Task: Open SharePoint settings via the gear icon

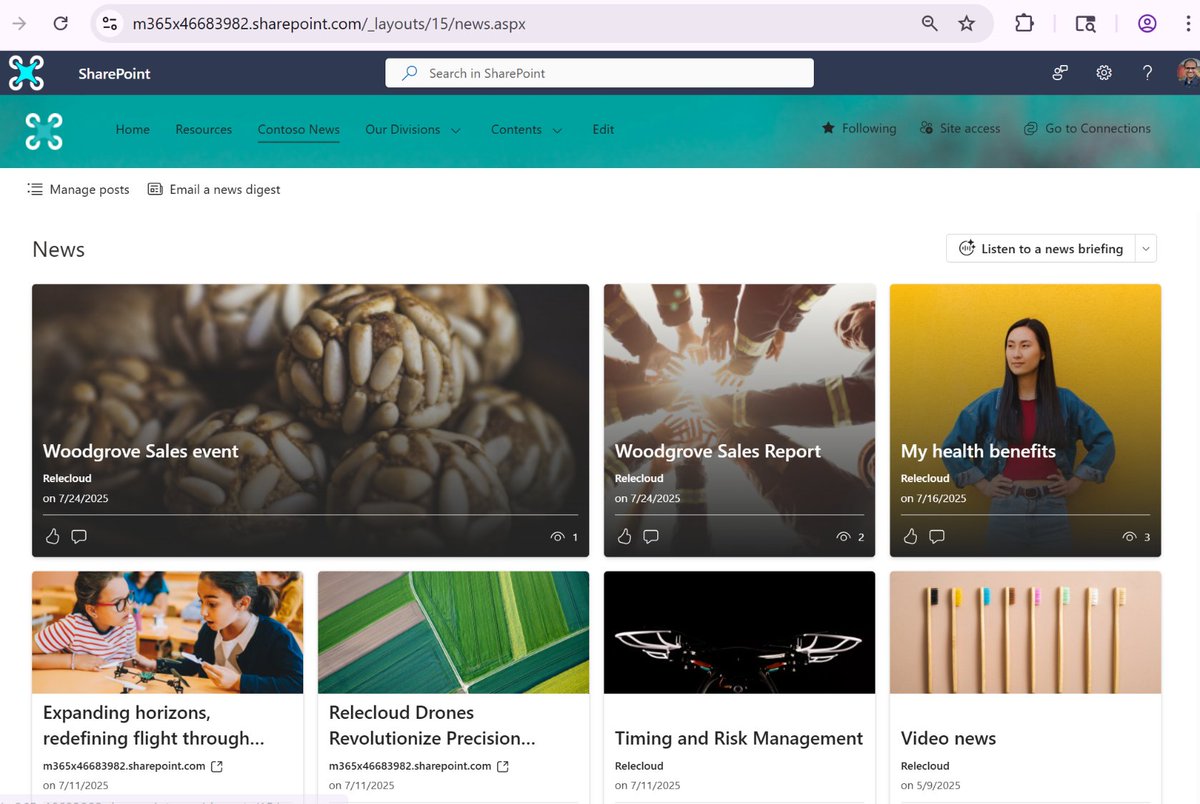Action: pyautogui.click(x=1103, y=73)
